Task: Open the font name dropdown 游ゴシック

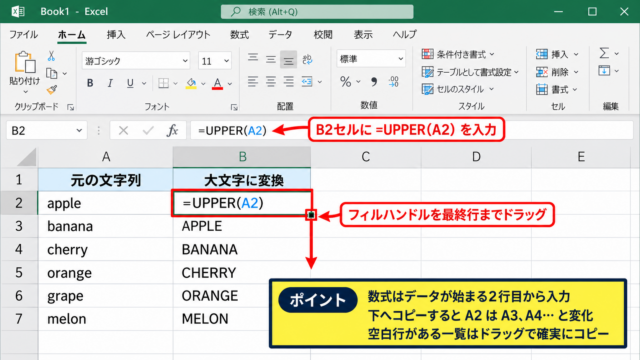Action: [x=185, y=61]
